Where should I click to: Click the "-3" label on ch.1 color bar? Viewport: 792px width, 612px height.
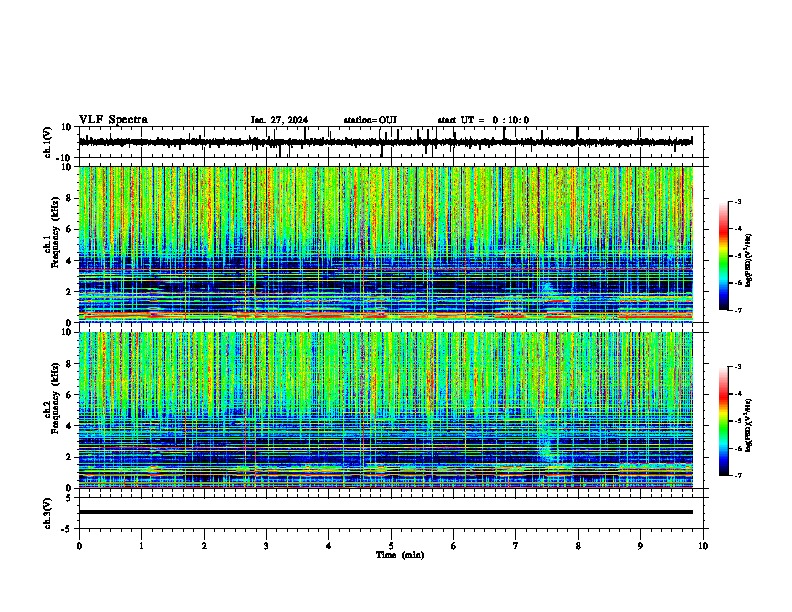[x=738, y=202]
